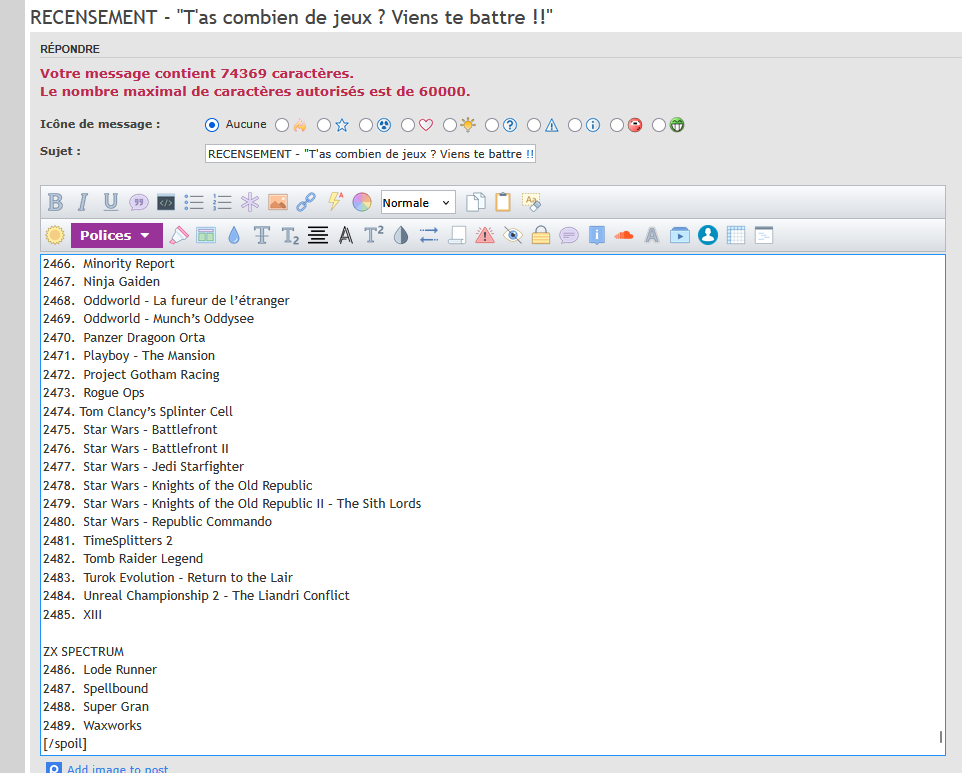Click the red warning triangle icon
962x773 pixels.
(x=485, y=235)
